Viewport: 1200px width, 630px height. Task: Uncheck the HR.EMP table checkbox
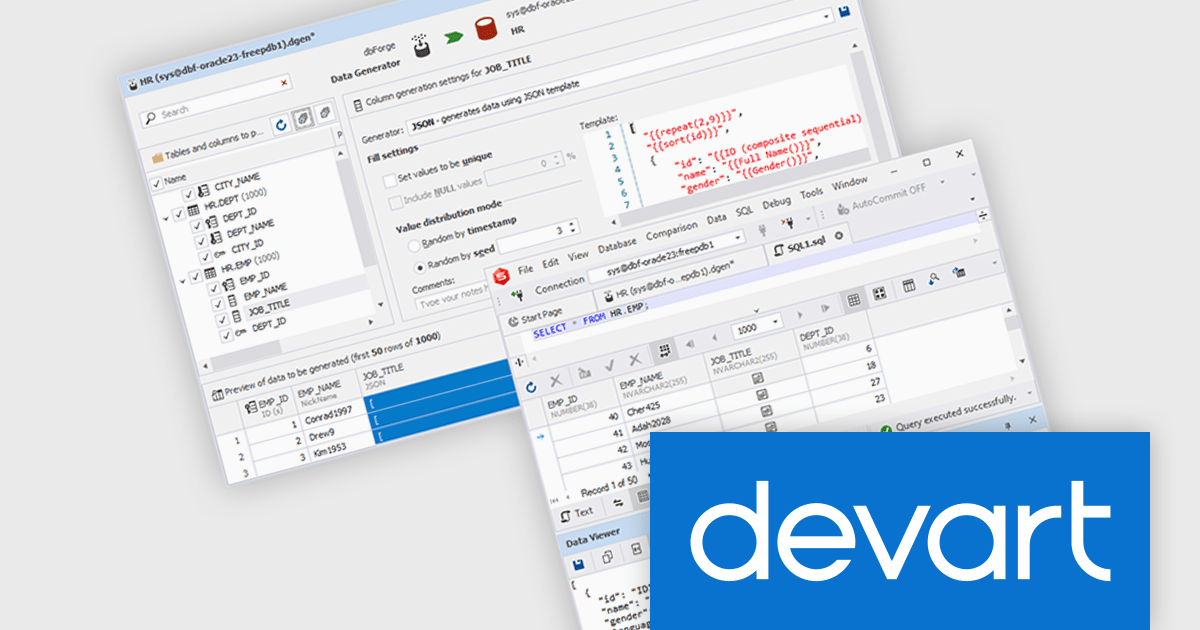click(x=196, y=279)
